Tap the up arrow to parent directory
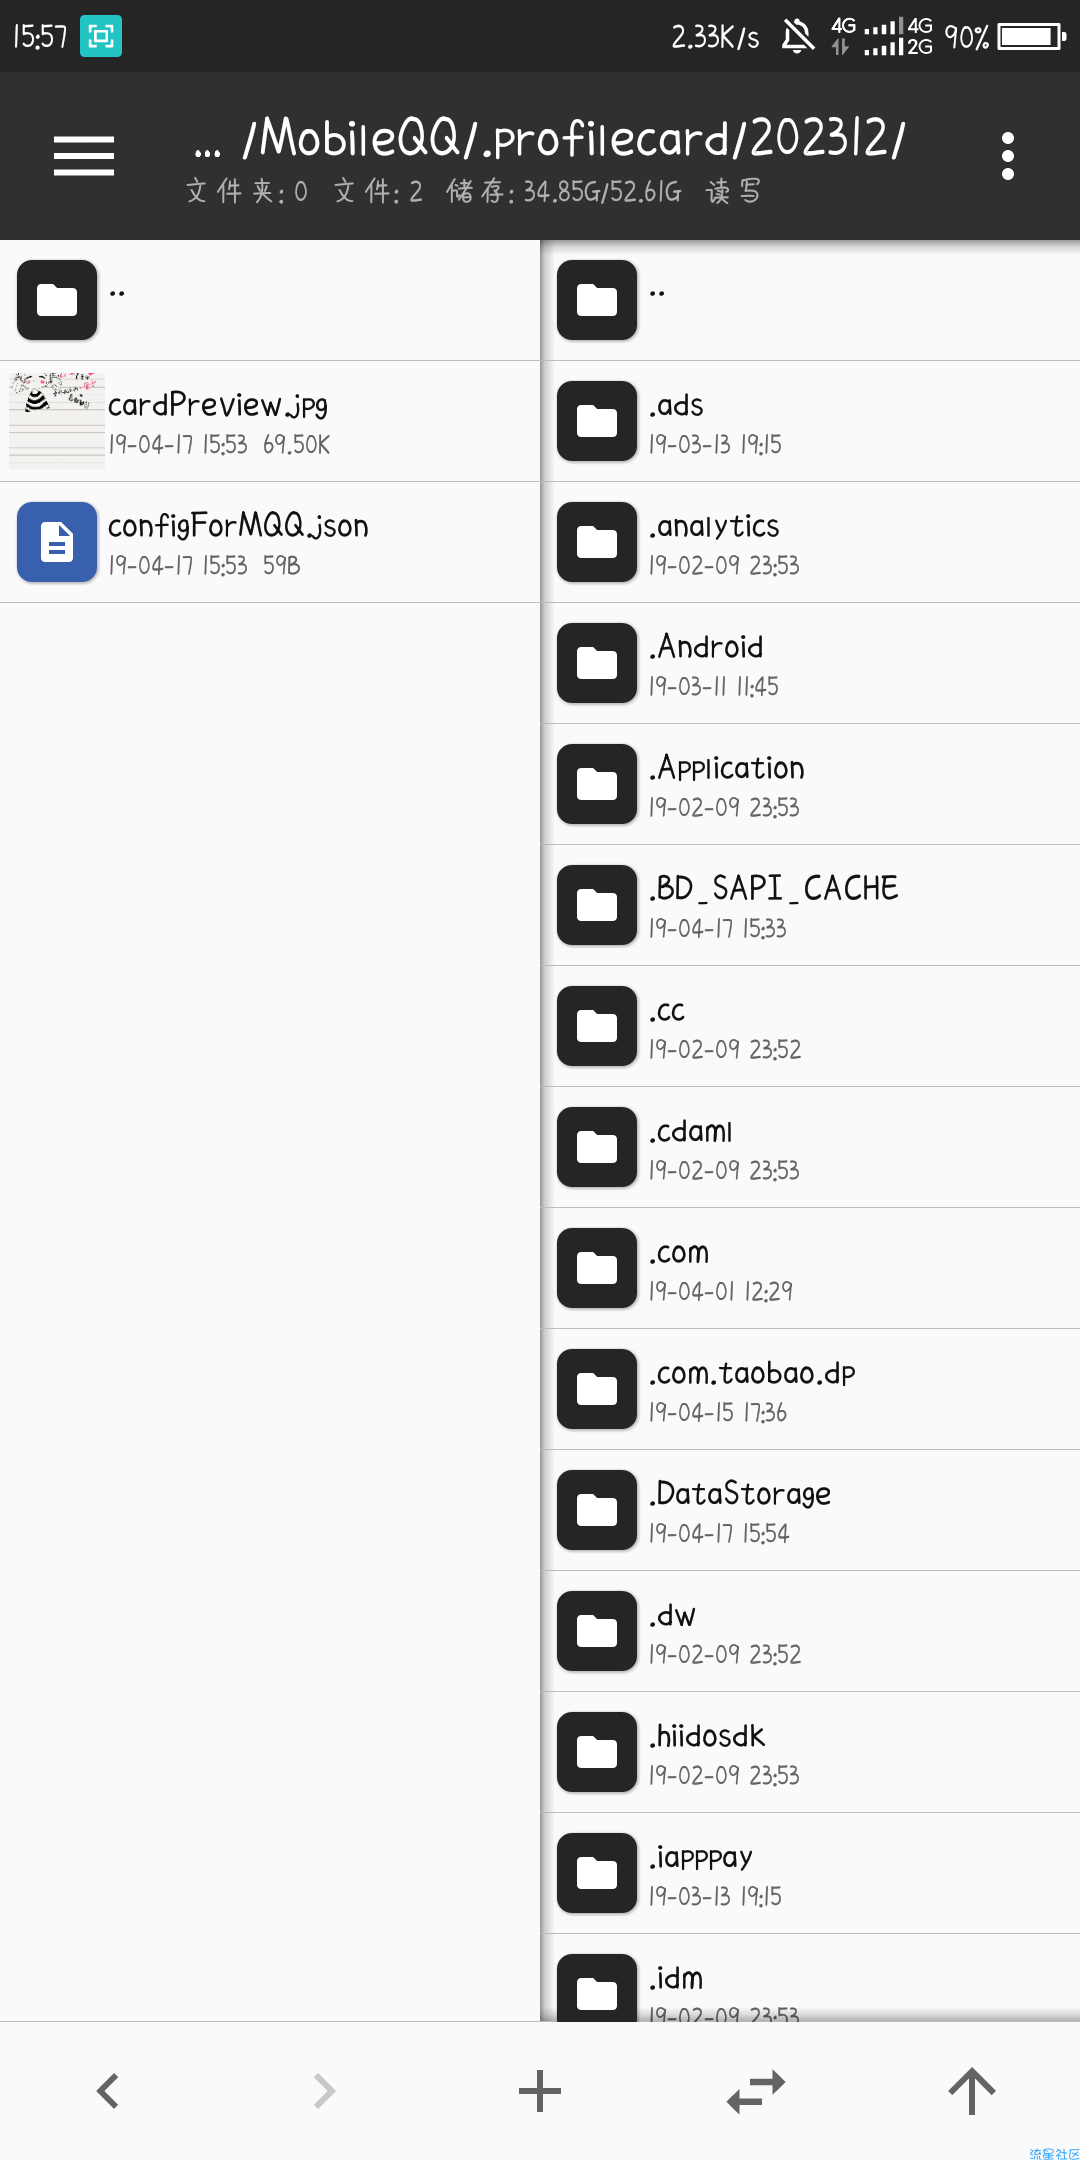Viewport: 1080px width, 2160px height. pyautogui.click(x=972, y=2090)
